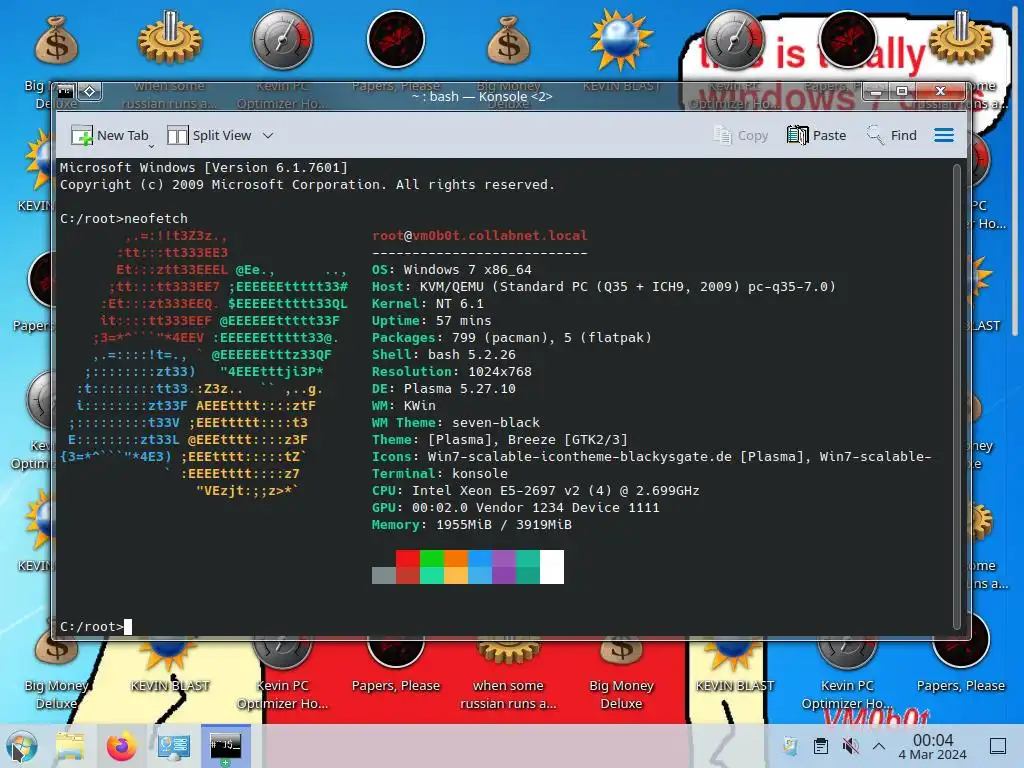Click the gray block in neofetch palette
1024x768 pixels.
click(x=383, y=575)
